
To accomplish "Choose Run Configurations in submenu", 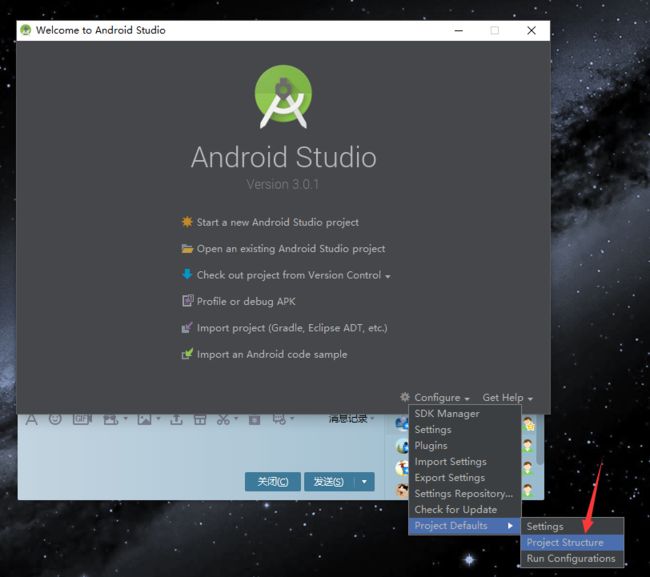I will [572, 558].
